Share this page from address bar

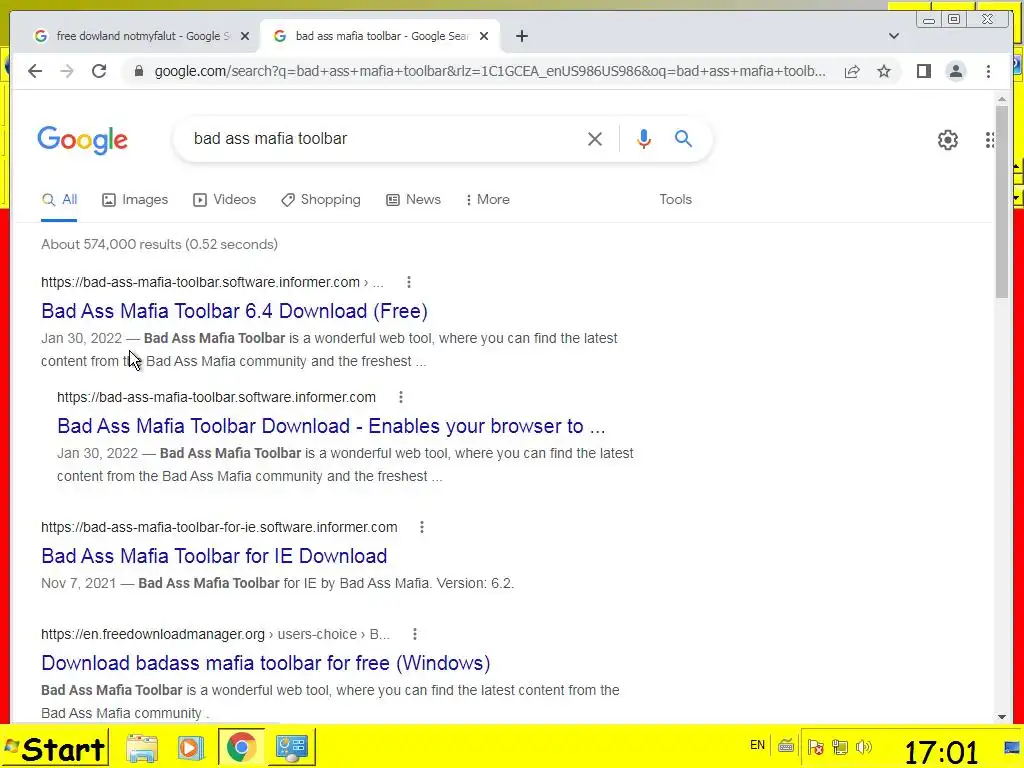tap(852, 71)
